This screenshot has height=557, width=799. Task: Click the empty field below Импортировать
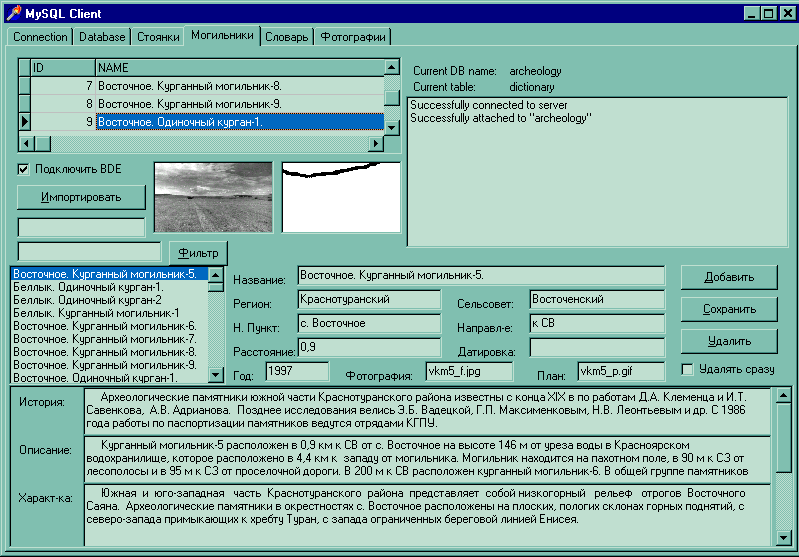(x=82, y=228)
